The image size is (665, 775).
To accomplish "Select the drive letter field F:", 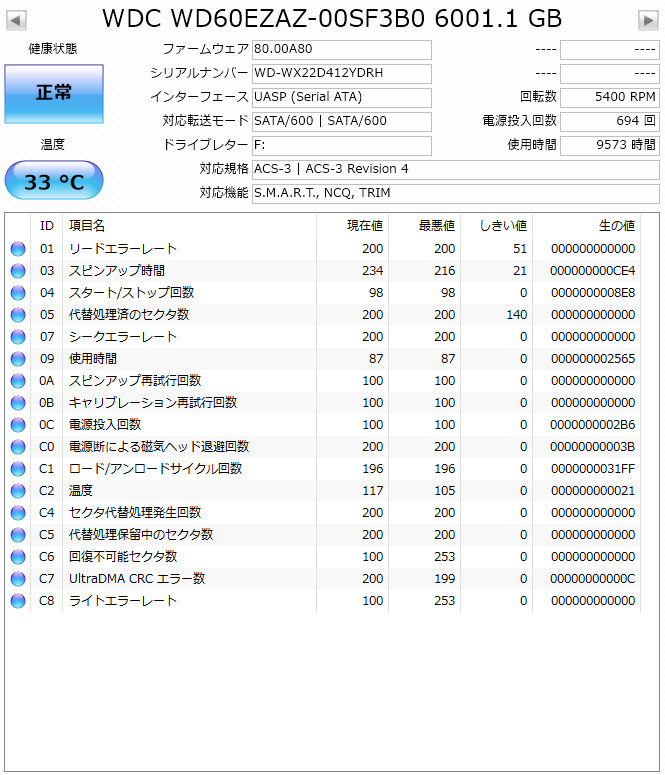I will (x=342, y=145).
